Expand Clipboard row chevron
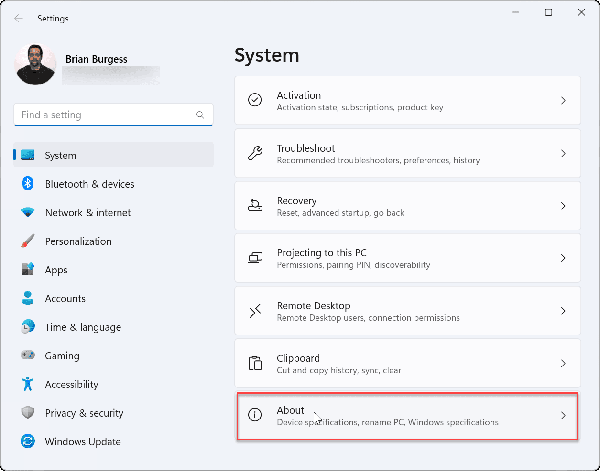 563,363
